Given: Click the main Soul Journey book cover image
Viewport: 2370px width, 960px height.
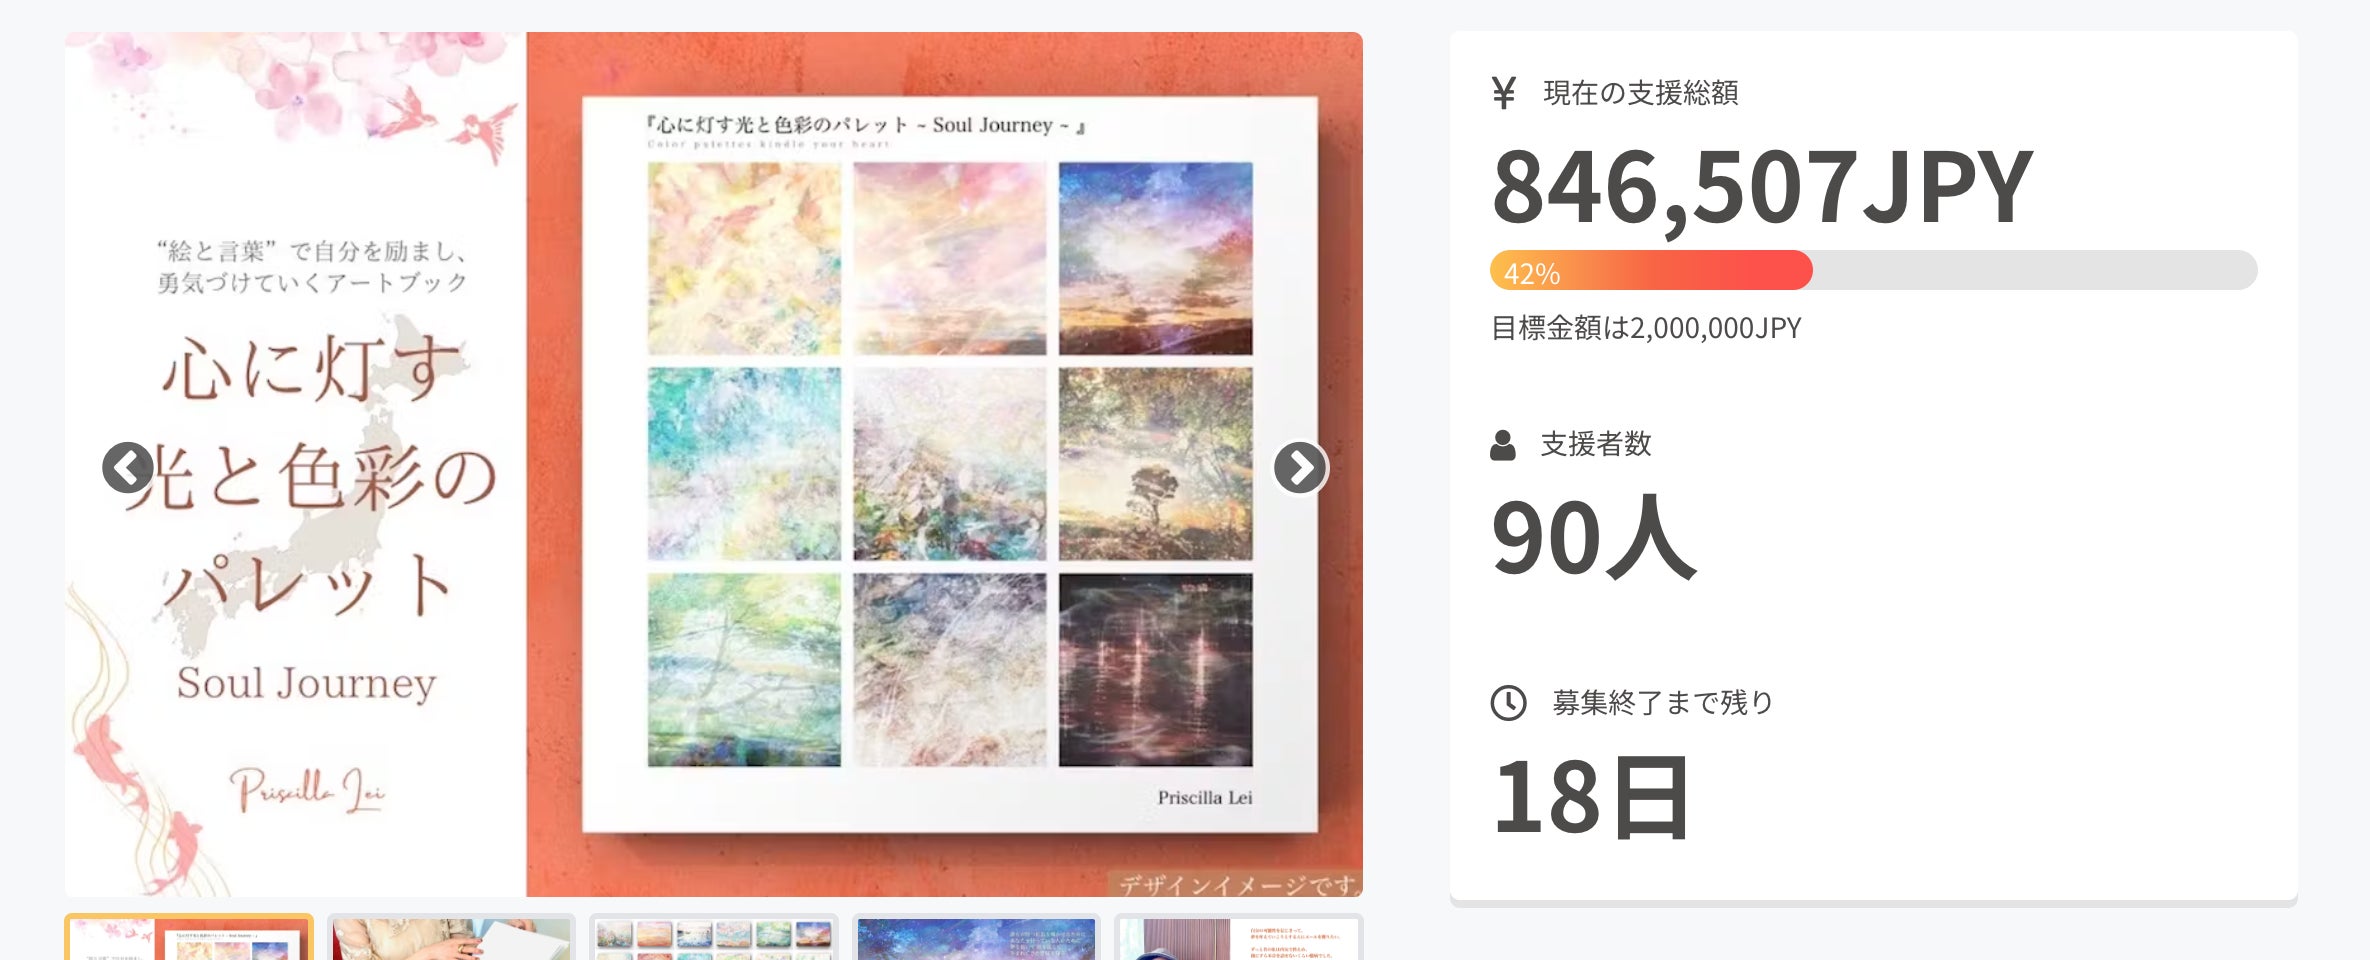Looking at the screenshot, I should [714, 464].
